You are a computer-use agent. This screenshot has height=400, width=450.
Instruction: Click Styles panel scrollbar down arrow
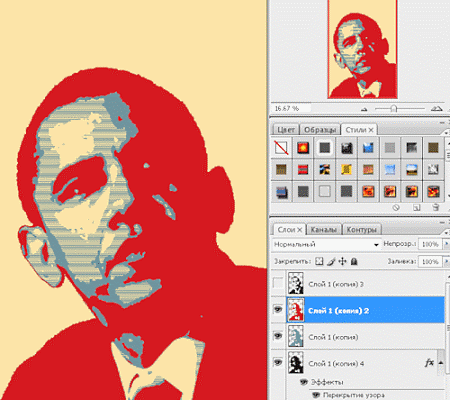pyautogui.click(x=448, y=197)
